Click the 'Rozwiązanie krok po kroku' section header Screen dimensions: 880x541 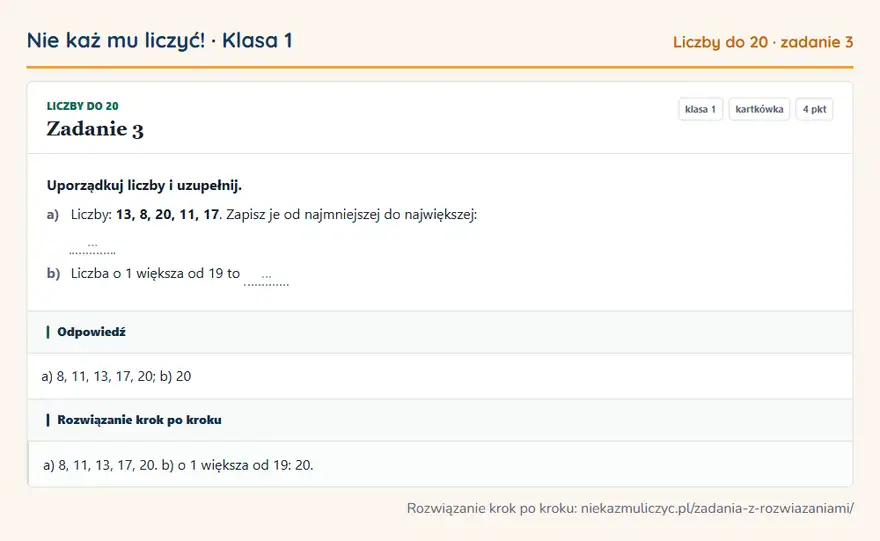point(440,420)
